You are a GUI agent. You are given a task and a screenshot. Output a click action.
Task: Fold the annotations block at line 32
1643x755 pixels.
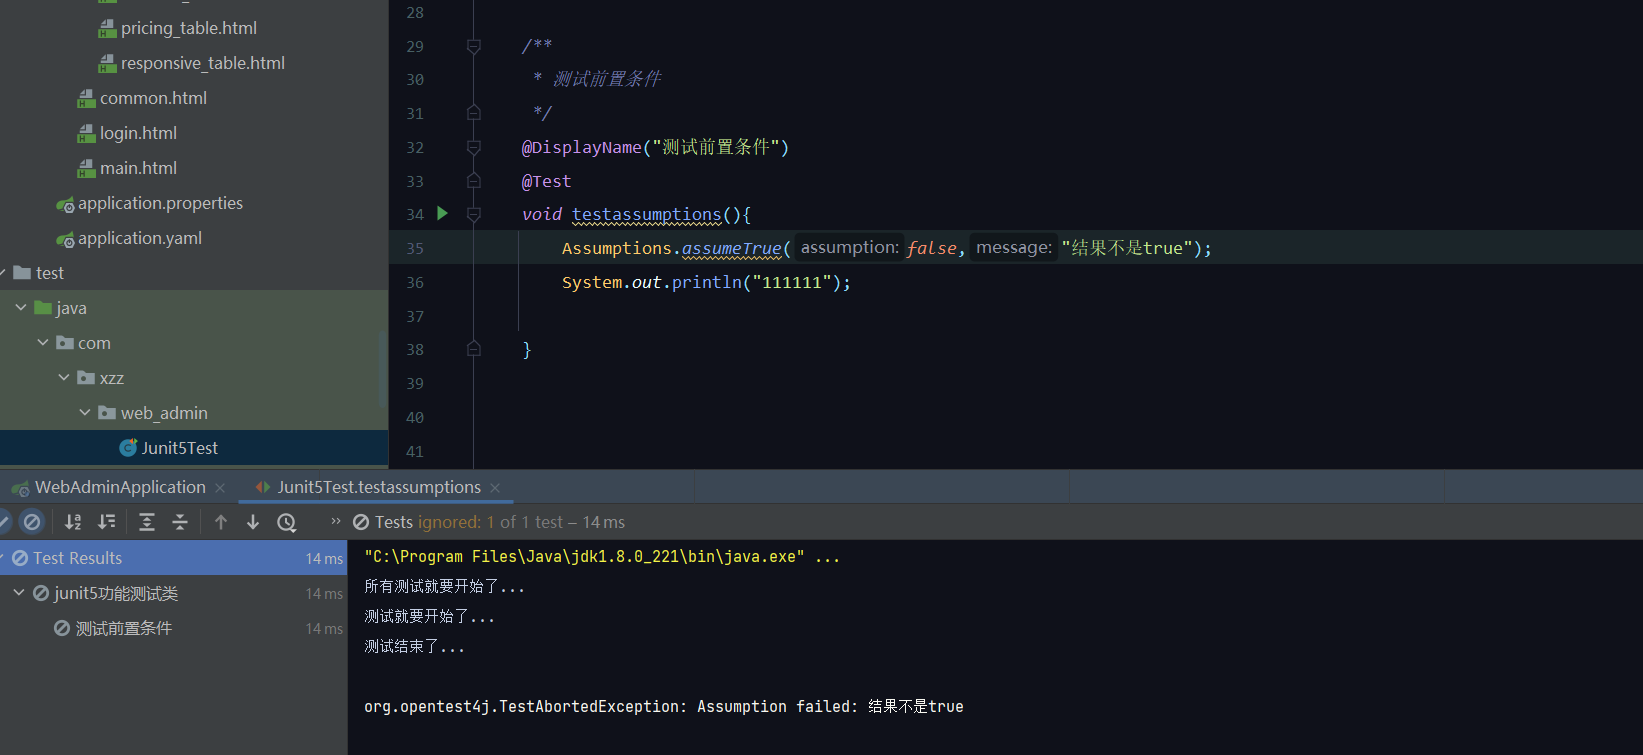coord(474,147)
